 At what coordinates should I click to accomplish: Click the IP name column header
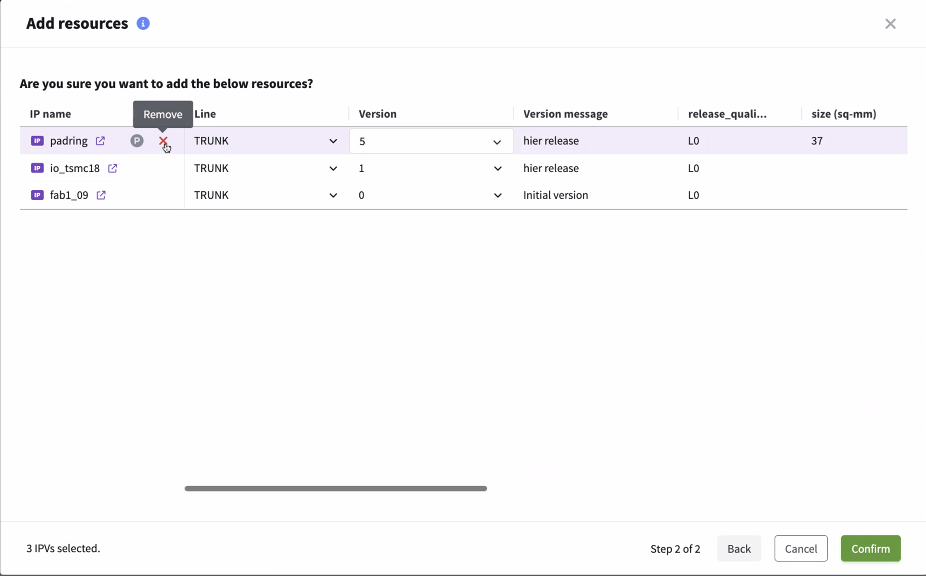(x=50, y=114)
